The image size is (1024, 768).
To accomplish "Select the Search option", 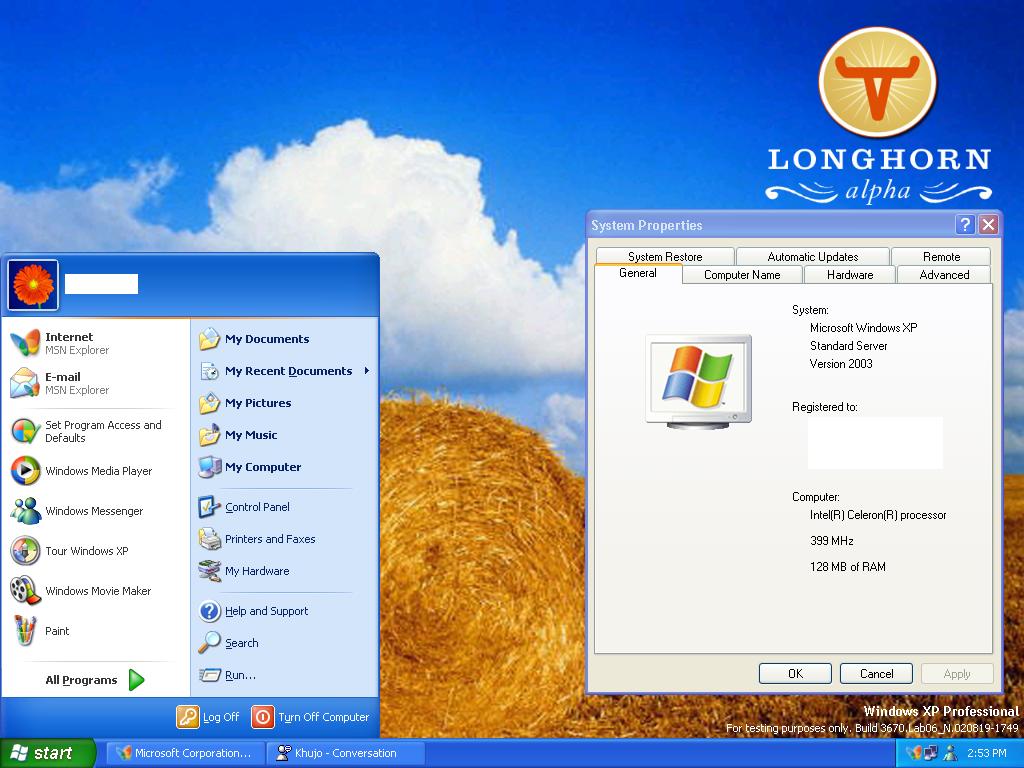I will click(240, 643).
